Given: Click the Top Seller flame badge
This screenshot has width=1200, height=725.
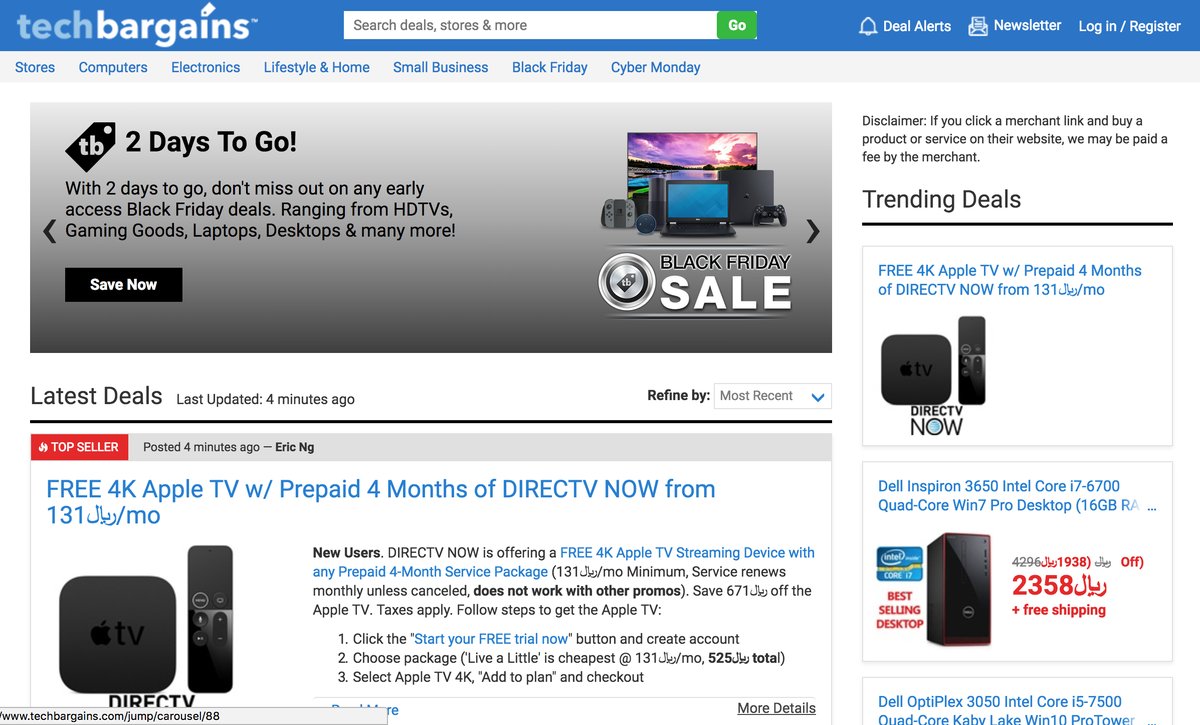Looking at the screenshot, I should [x=80, y=447].
